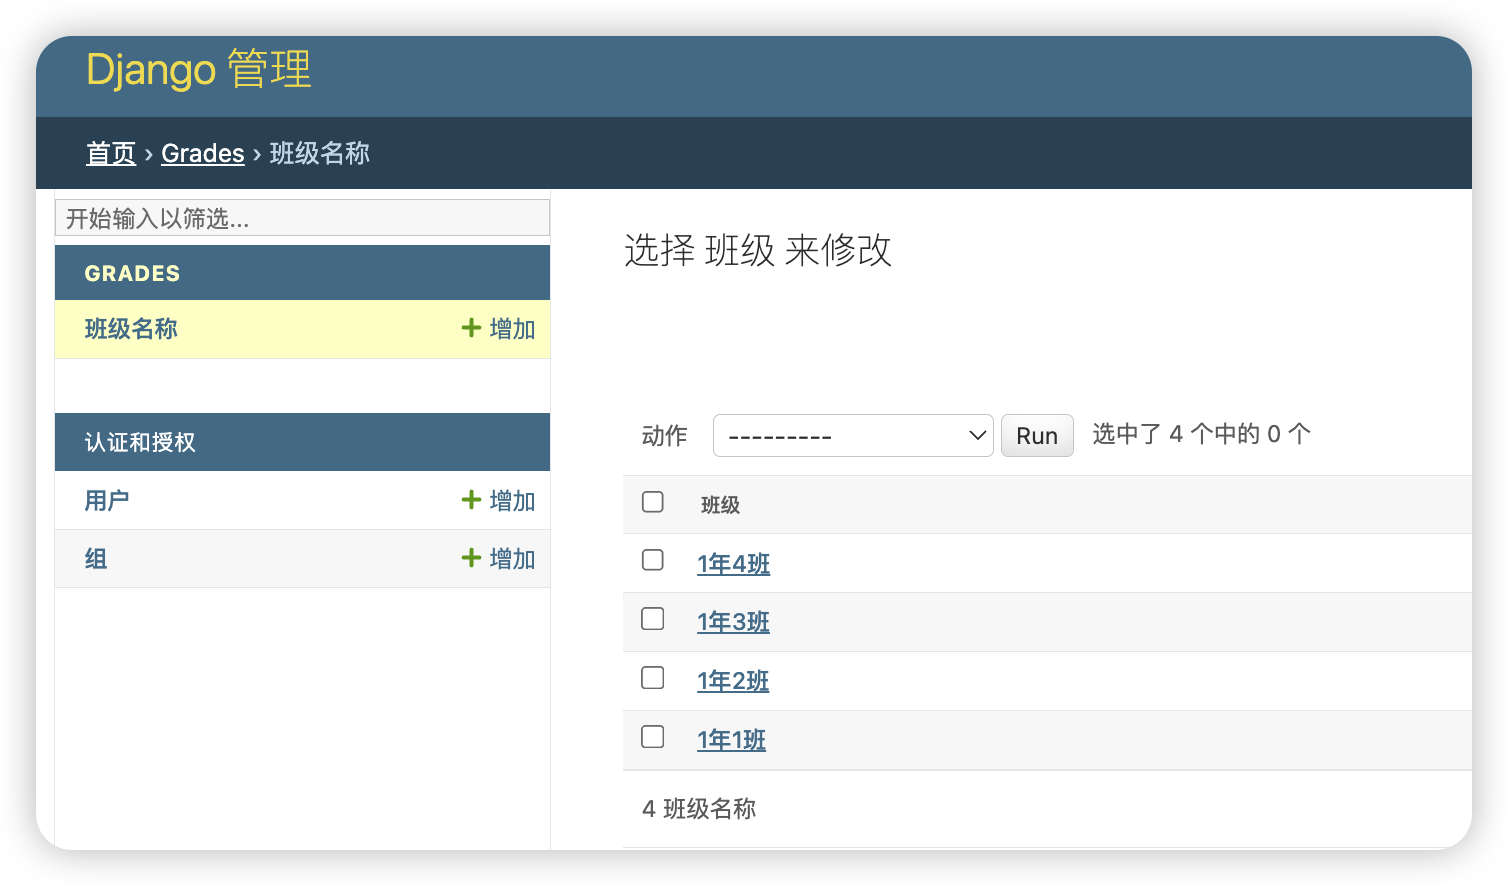Select the checkbox next to 1年3班

click(653, 619)
